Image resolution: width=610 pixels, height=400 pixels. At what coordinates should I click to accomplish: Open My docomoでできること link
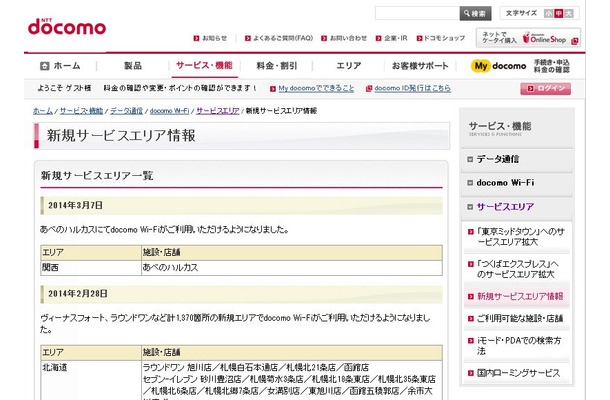(x=316, y=88)
